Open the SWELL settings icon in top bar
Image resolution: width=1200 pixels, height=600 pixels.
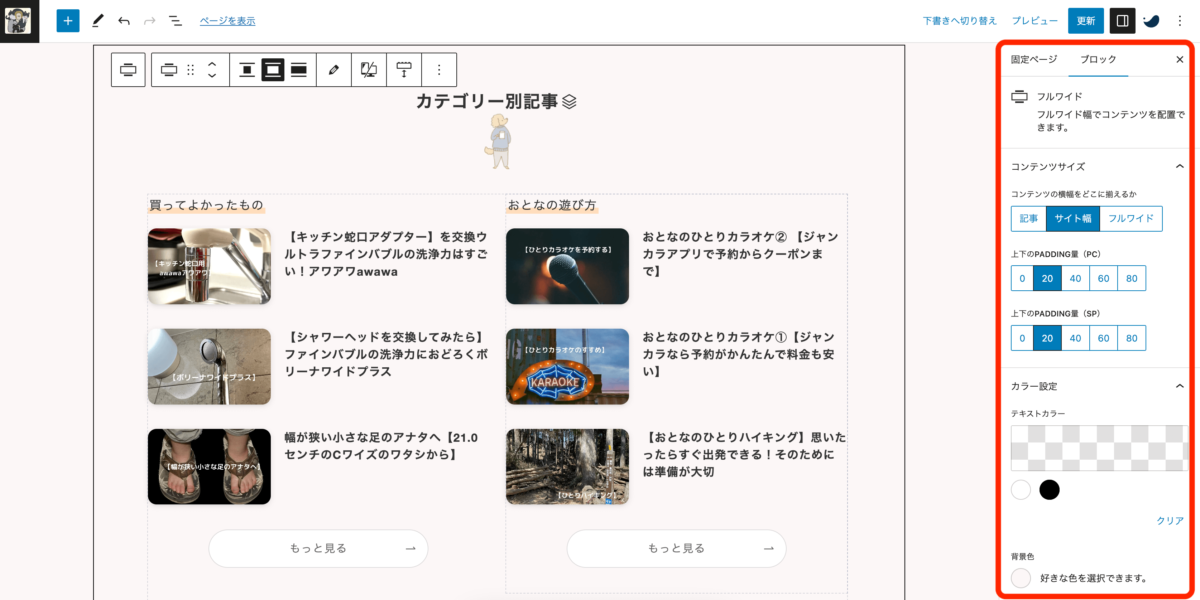click(1152, 20)
